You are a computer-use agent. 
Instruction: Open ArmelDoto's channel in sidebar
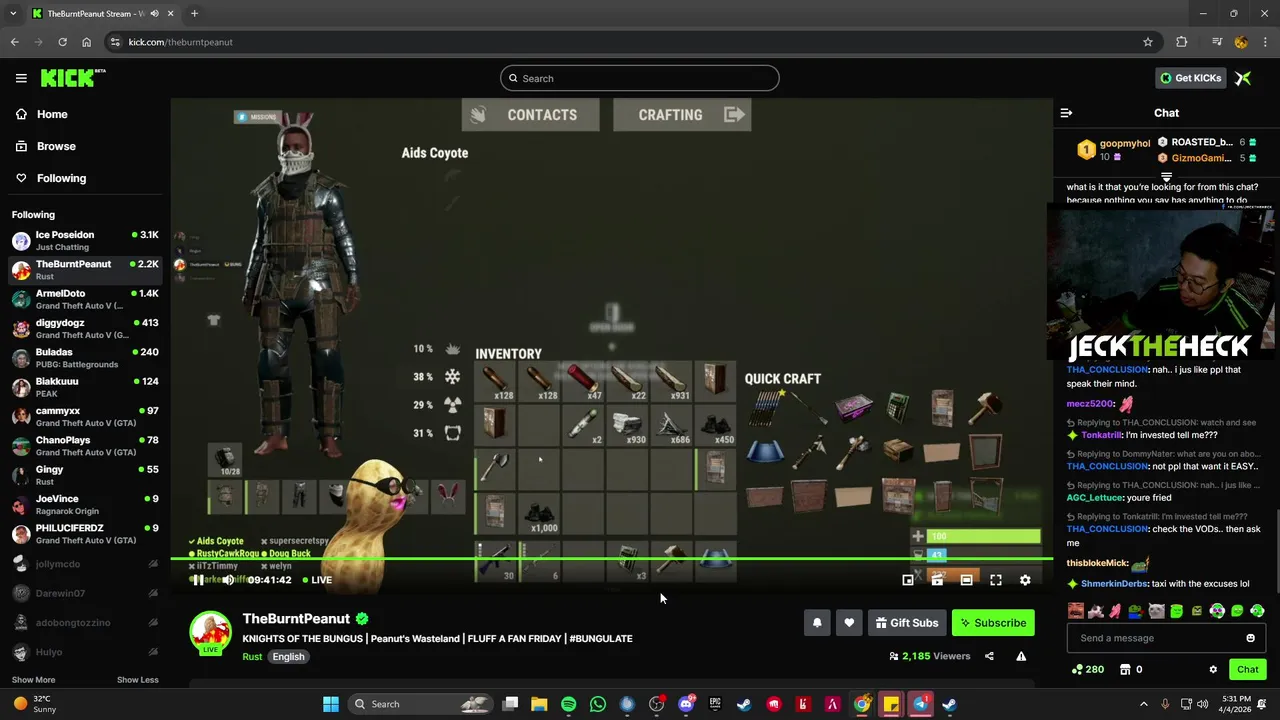tap(85, 299)
